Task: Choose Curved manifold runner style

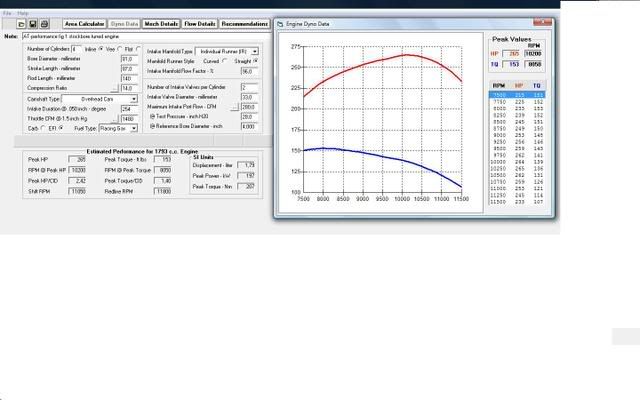Action: point(226,61)
